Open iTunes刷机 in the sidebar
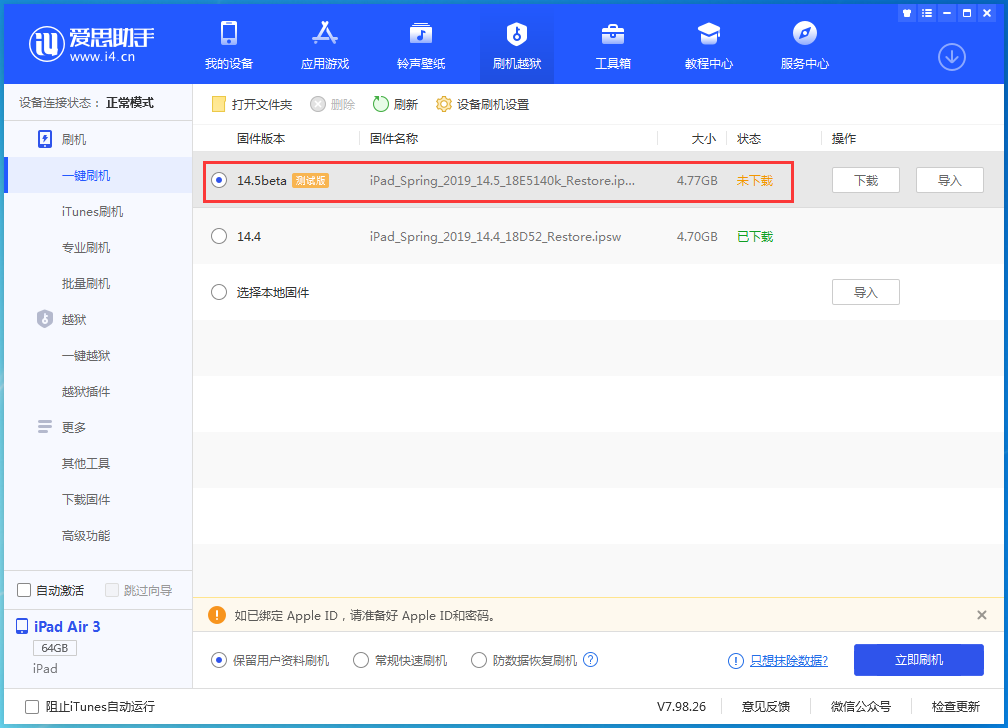1008x728 pixels. [x=93, y=212]
